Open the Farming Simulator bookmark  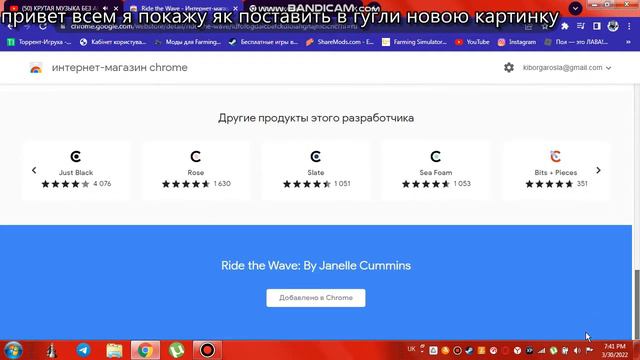pos(414,42)
